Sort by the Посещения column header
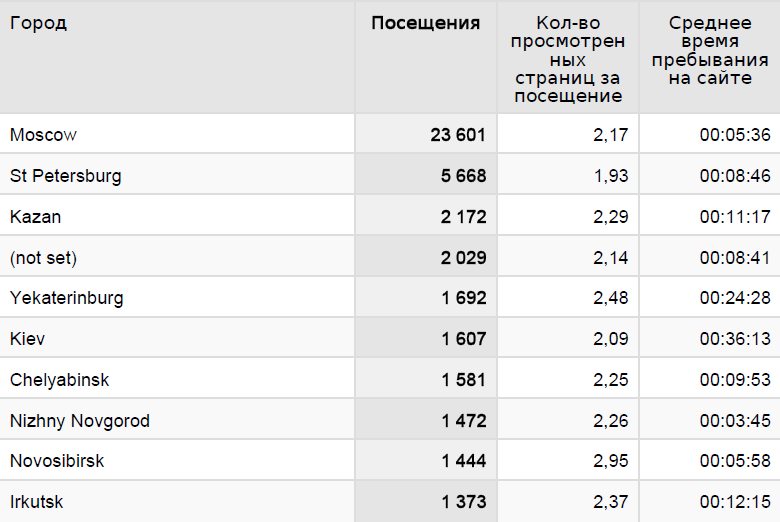 (x=425, y=23)
